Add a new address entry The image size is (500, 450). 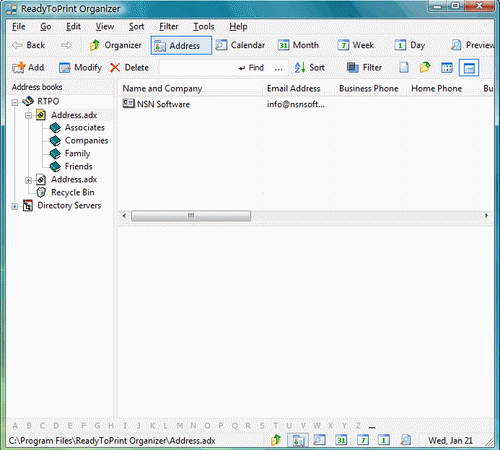[x=28, y=68]
